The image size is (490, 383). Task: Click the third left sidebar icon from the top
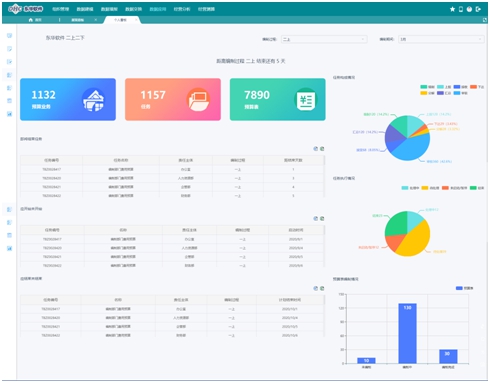pos(9,62)
